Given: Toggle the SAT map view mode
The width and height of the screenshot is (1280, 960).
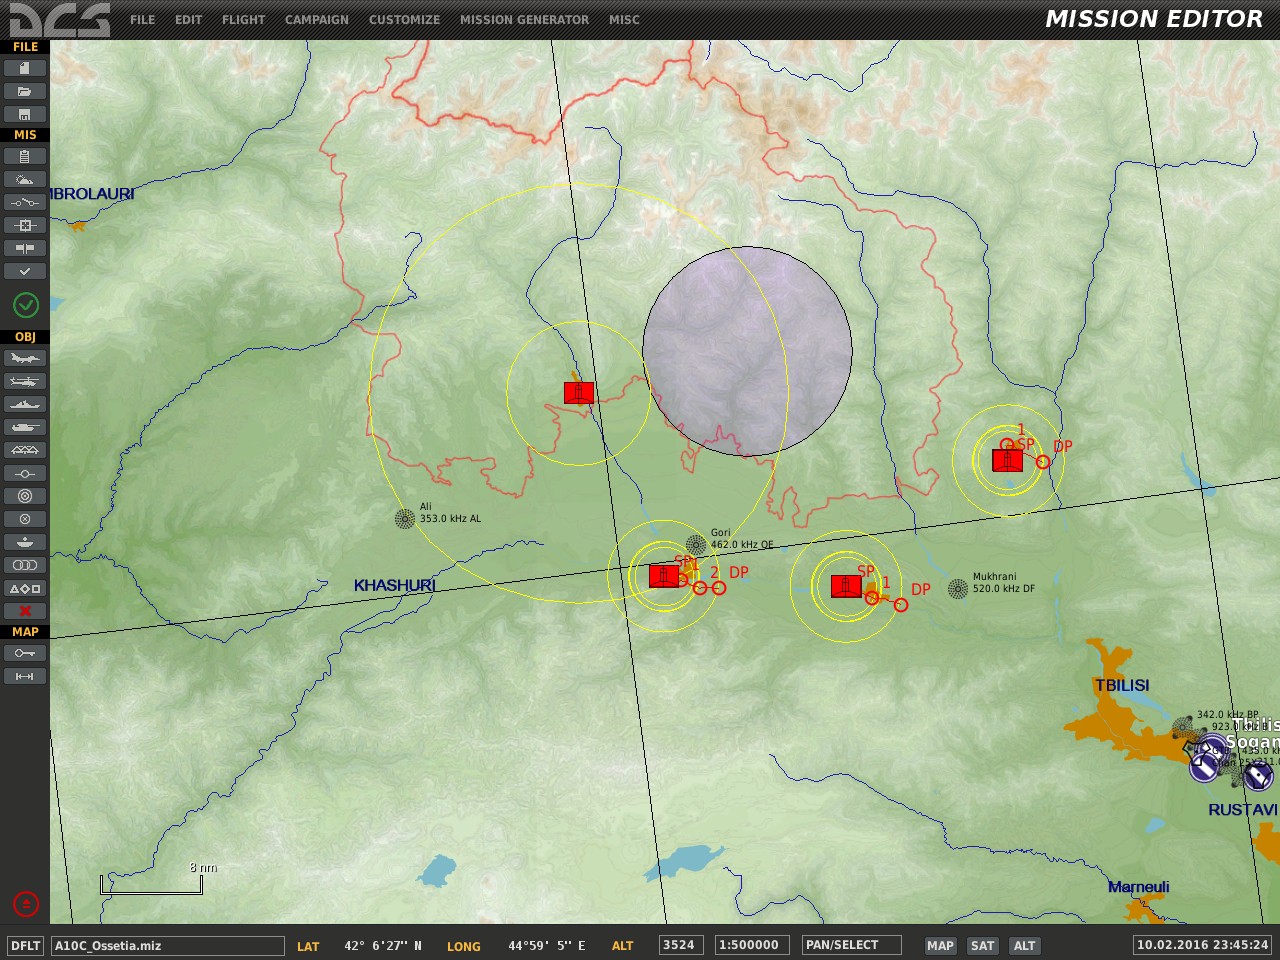Looking at the screenshot, I should tap(983, 945).
